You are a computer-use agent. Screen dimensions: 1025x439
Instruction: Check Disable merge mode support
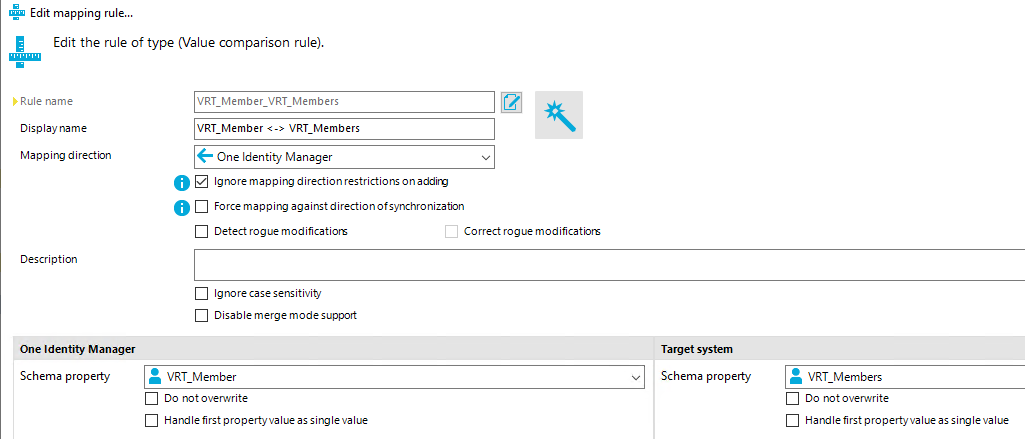pos(202,316)
